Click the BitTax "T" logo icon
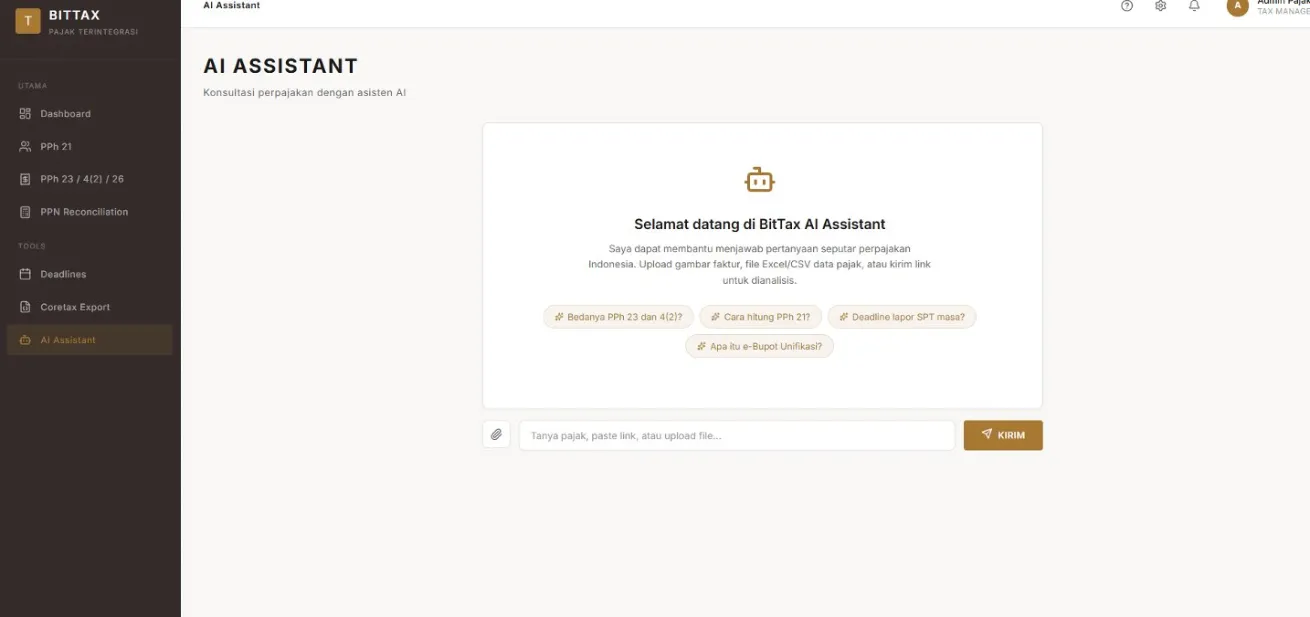Viewport: 1310px width, 617px height. click(x=28, y=21)
